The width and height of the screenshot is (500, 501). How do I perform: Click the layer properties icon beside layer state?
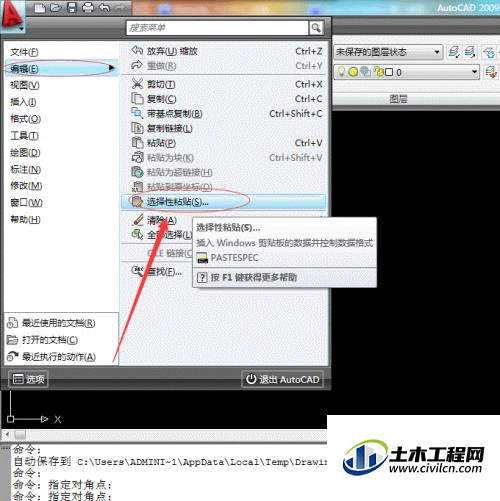click(x=454, y=52)
